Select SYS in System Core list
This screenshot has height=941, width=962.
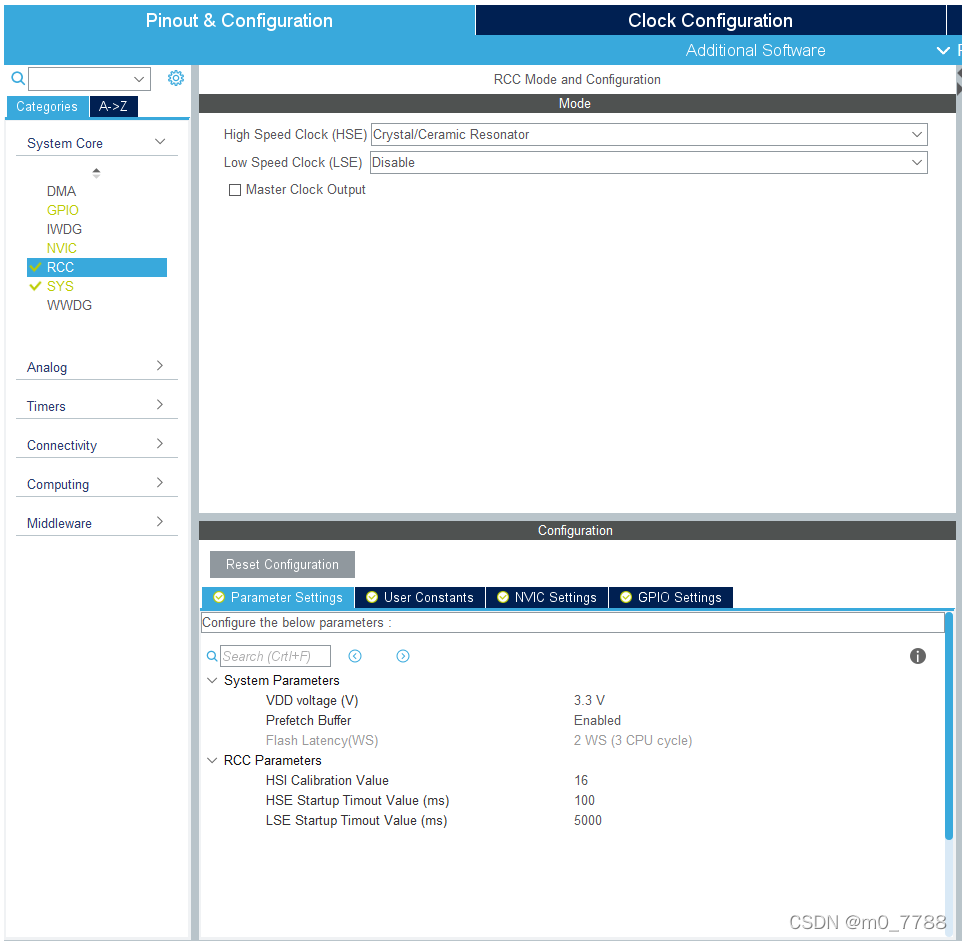(x=60, y=286)
